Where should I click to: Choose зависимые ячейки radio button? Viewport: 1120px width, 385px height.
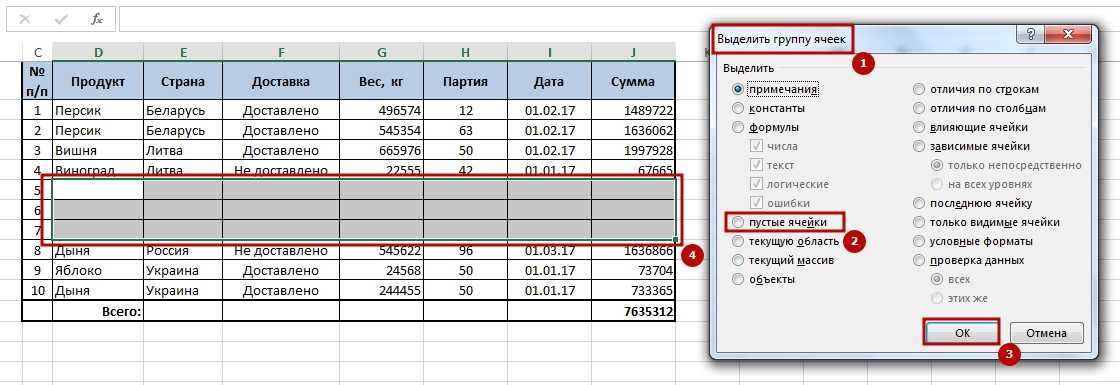pyautogui.click(x=919, y=146)
